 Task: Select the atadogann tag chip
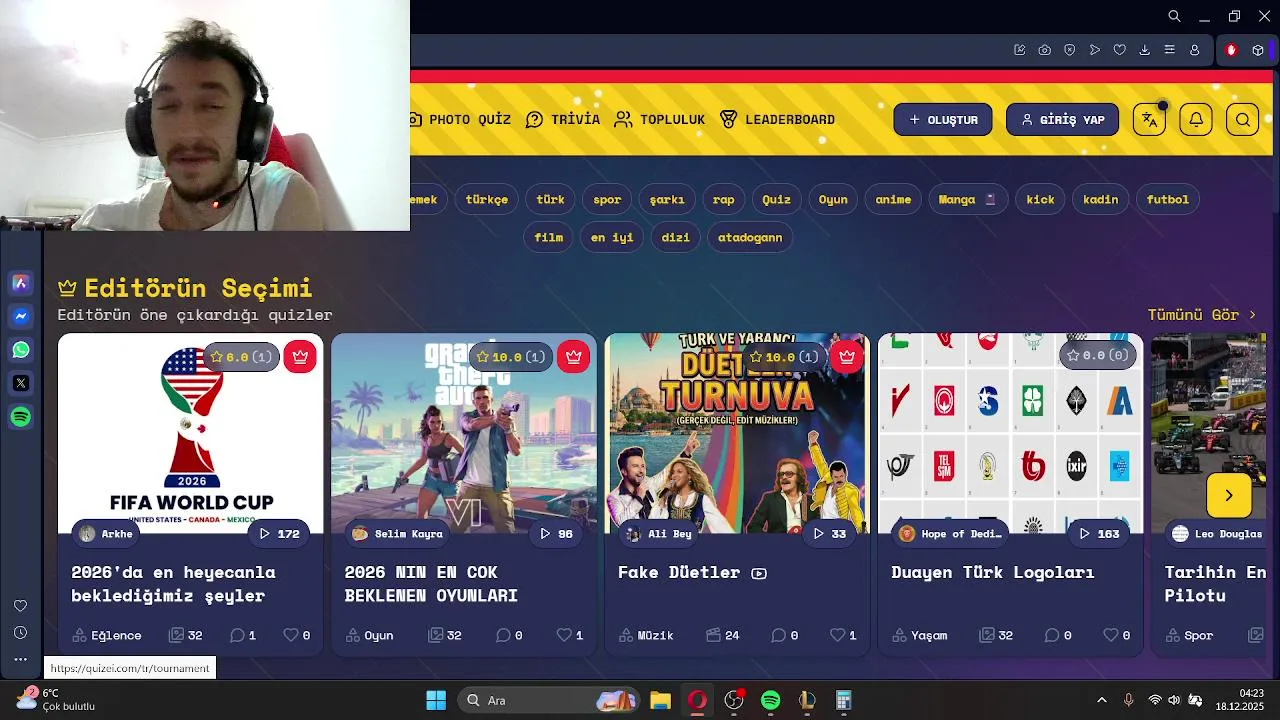[750, 238]
